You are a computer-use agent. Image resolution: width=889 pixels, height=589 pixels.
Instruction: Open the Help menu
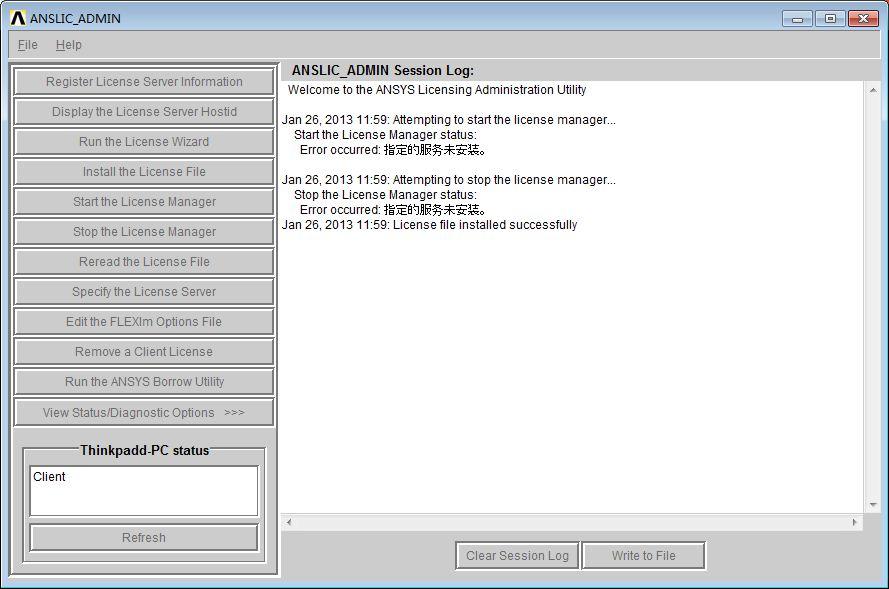(x=69, y=45)
